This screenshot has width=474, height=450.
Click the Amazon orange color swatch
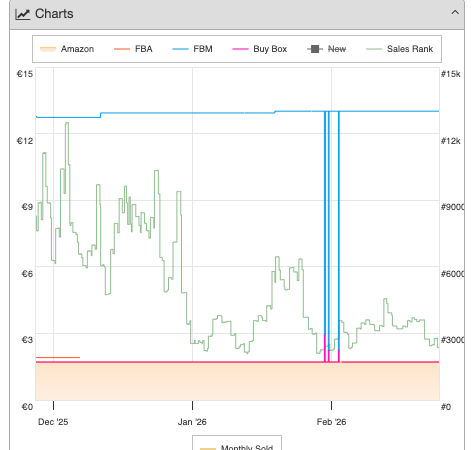point(48,49)
